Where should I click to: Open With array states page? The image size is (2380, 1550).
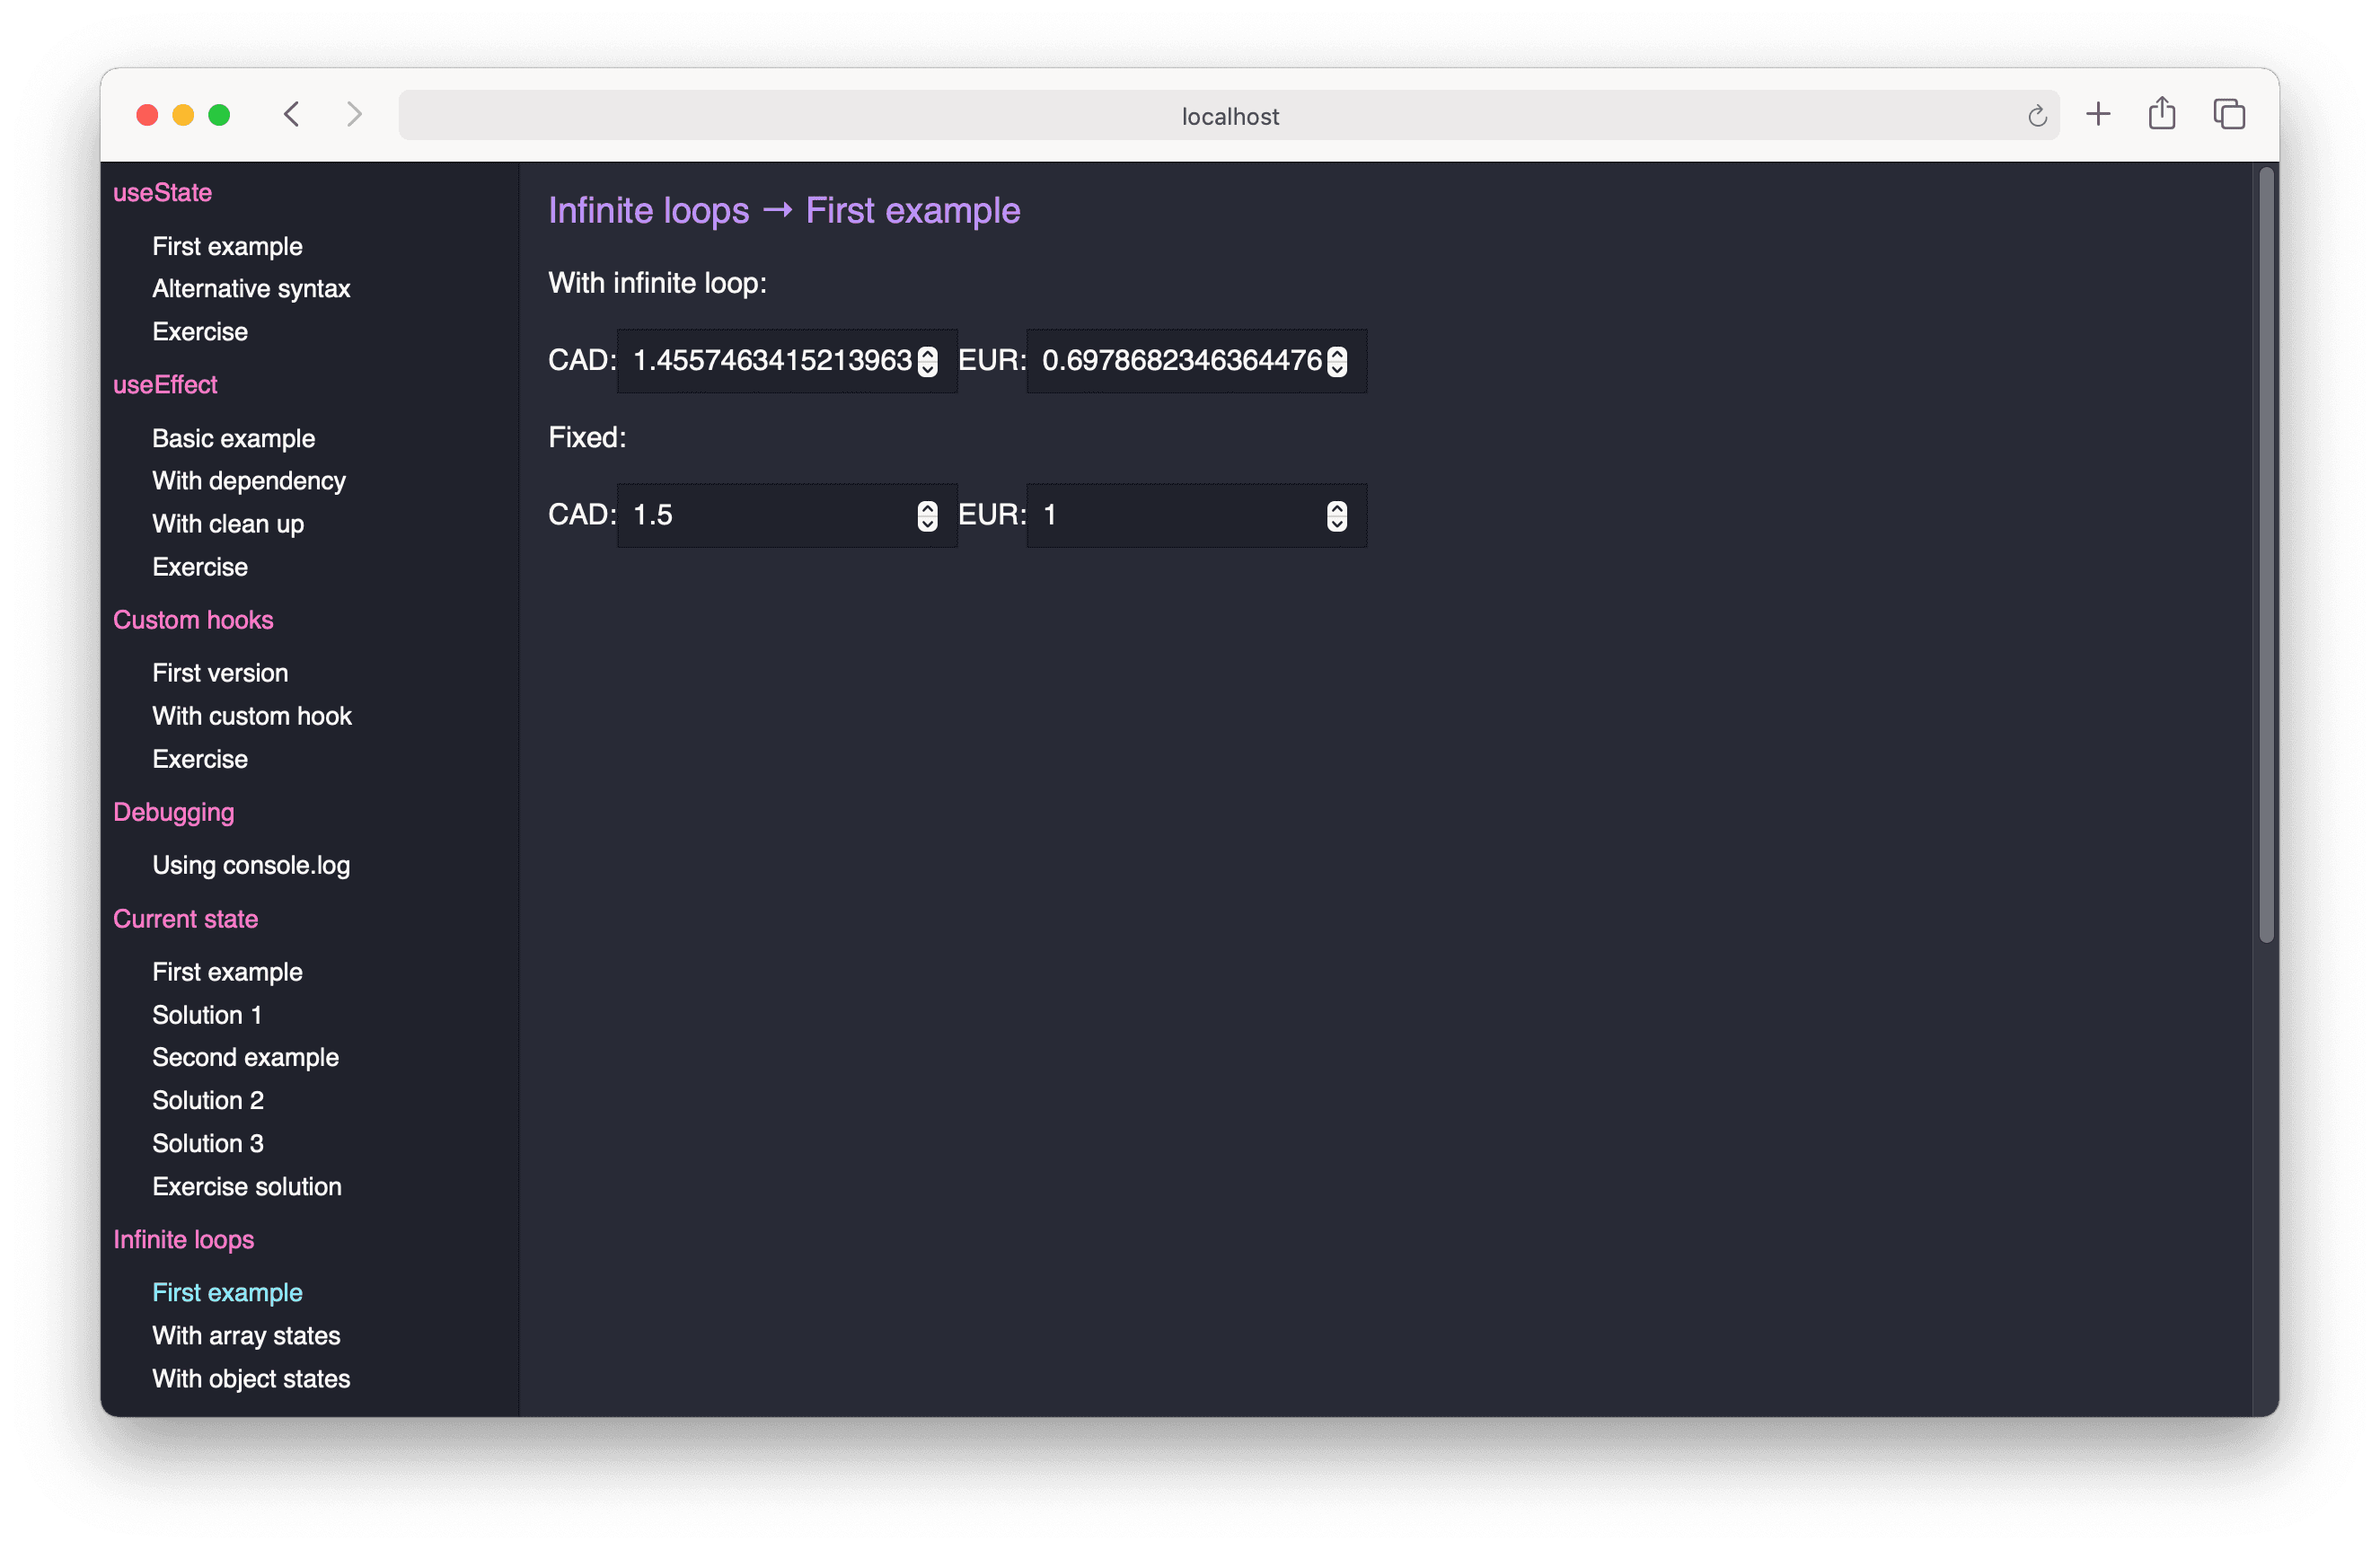[x=244, y=1335]
